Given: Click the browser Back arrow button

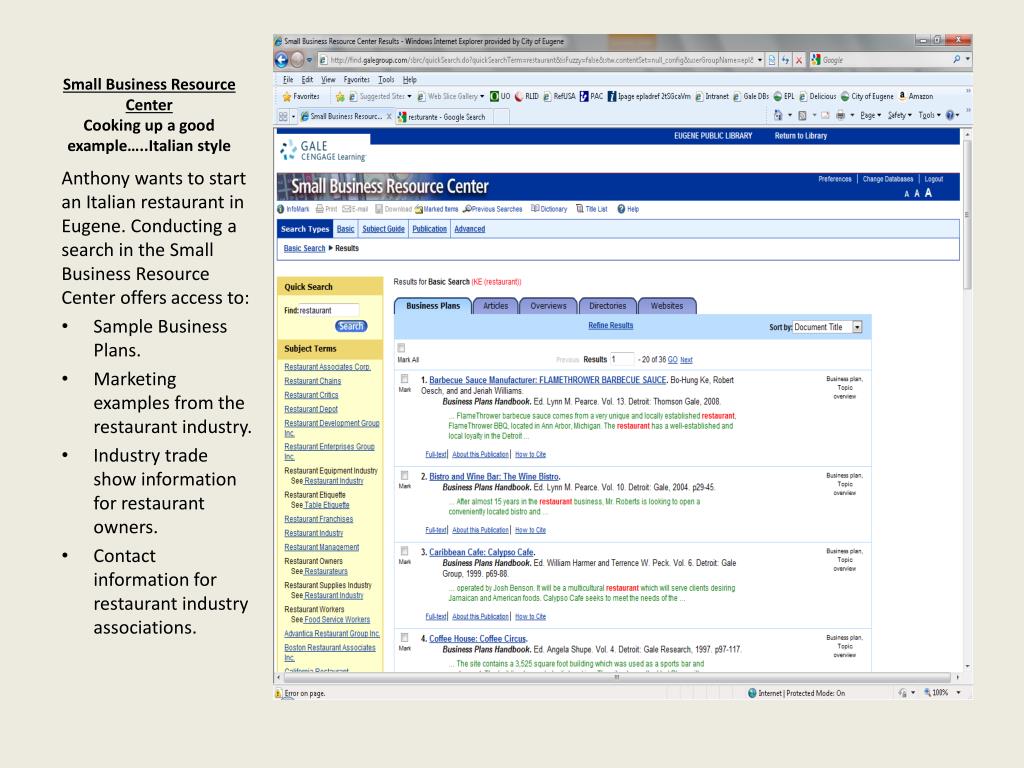Looking at the screenshot, I should (281, 60).
